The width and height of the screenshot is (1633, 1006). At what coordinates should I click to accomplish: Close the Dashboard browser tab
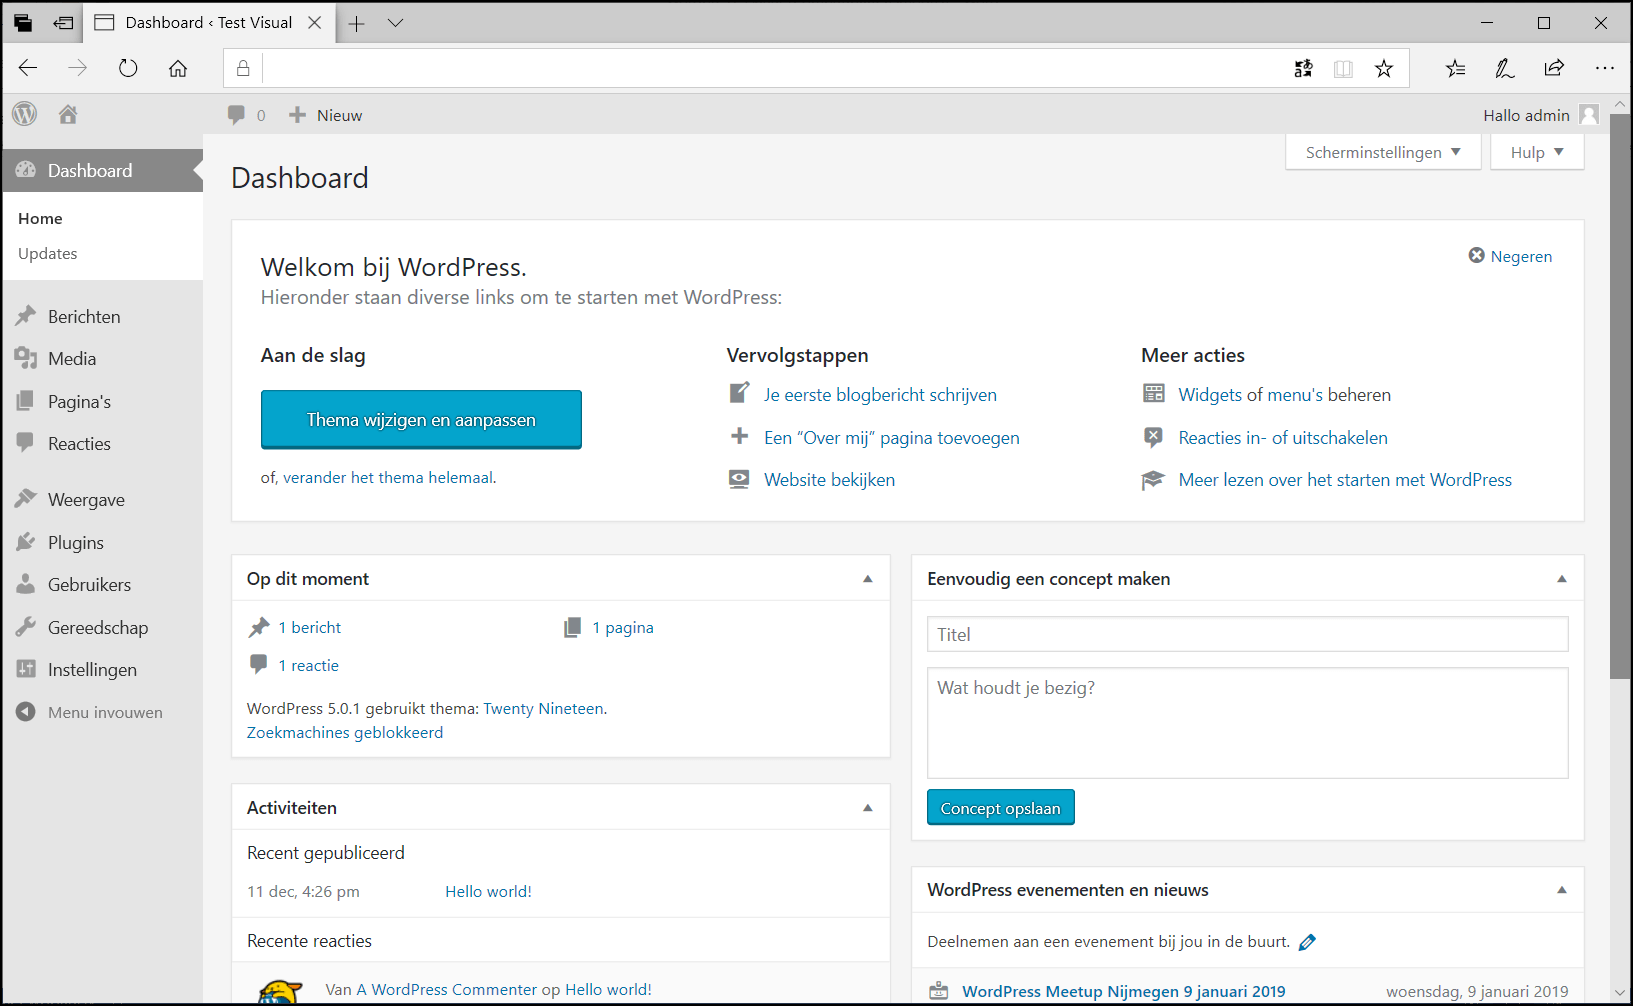tap(315, 23)
